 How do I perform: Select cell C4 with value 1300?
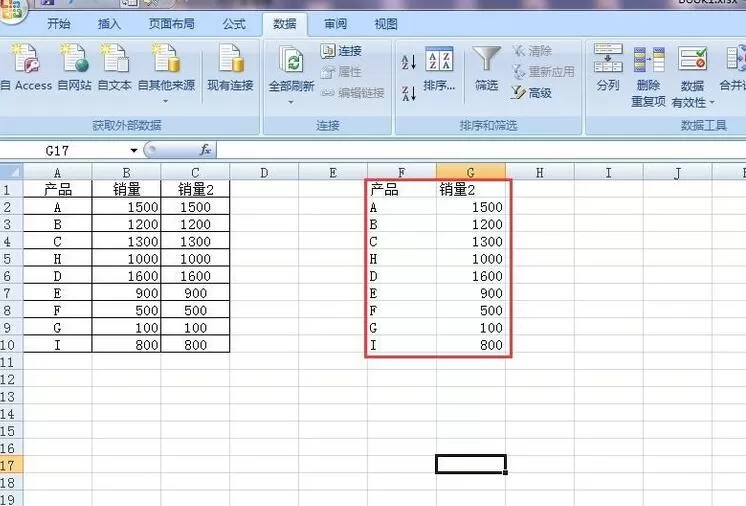pyautogui.click(x=195, y=241)
